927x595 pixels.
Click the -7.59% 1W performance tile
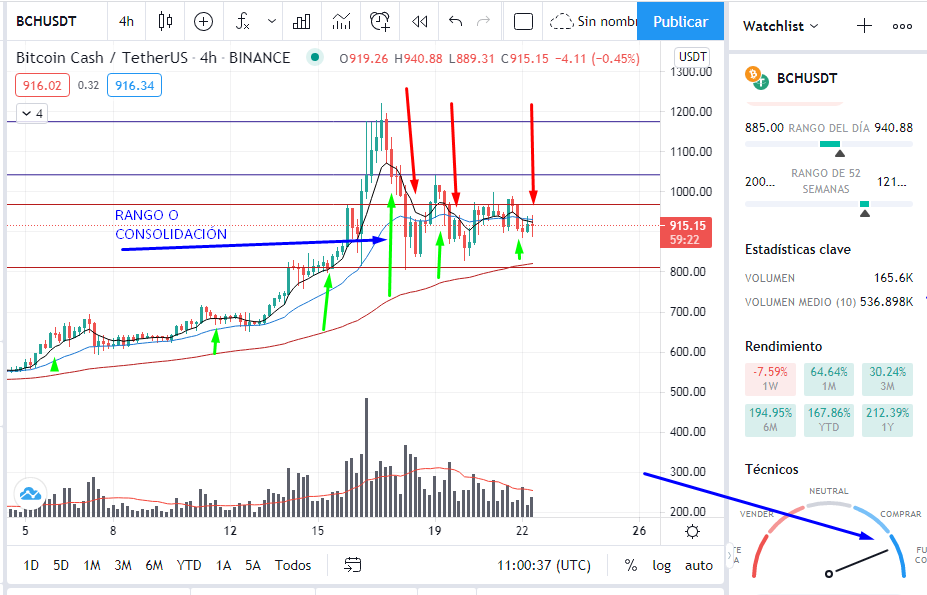(x=770, y=379)
